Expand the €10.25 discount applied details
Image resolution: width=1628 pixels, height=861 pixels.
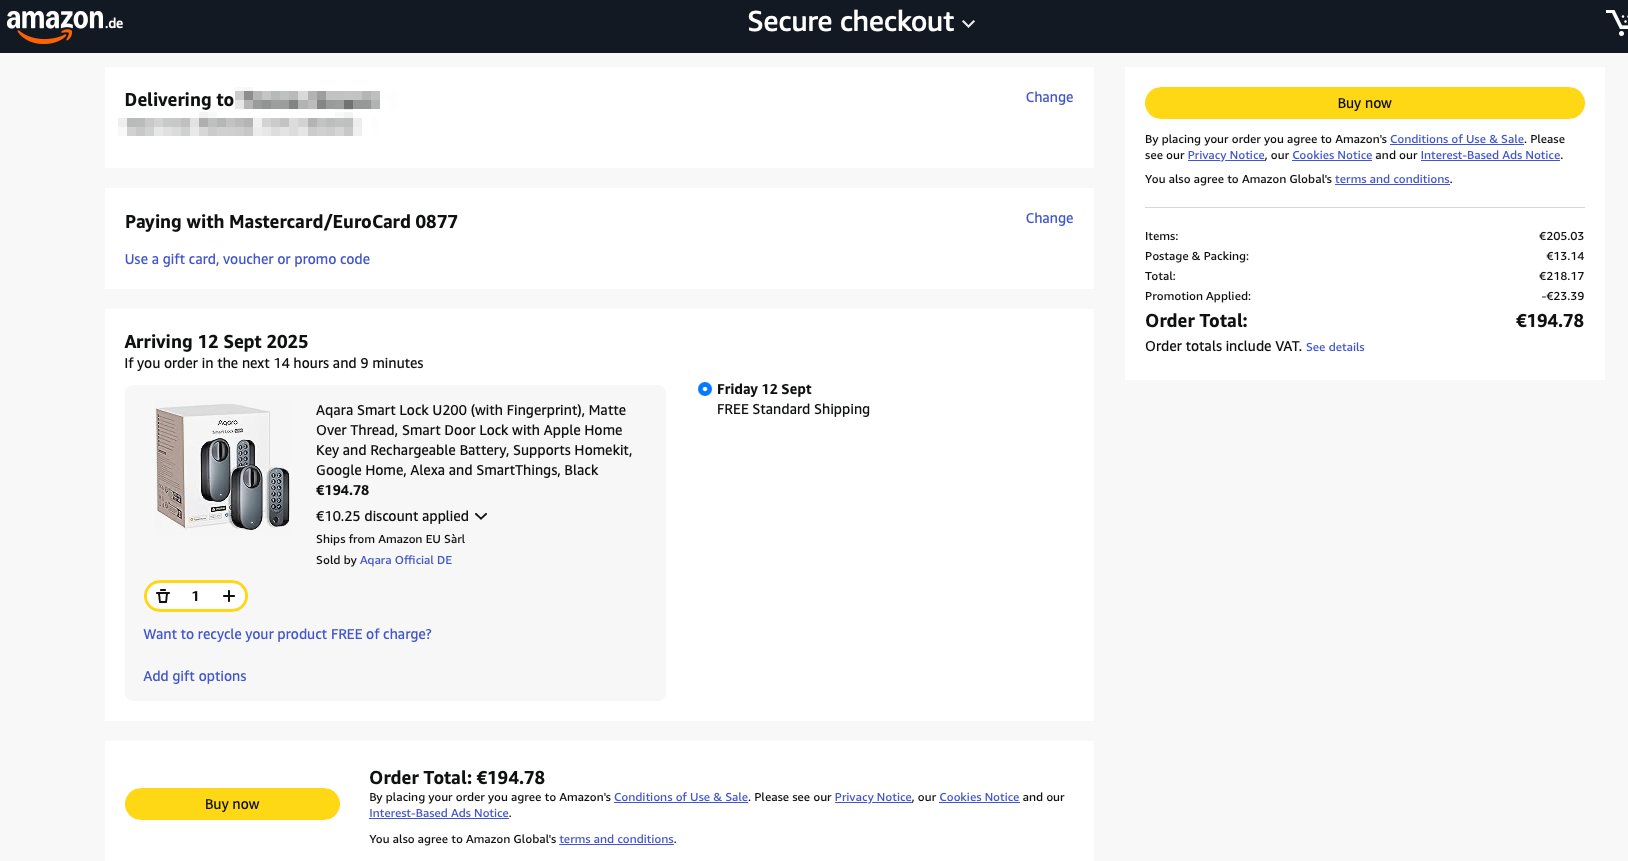(x=402, y=516)
